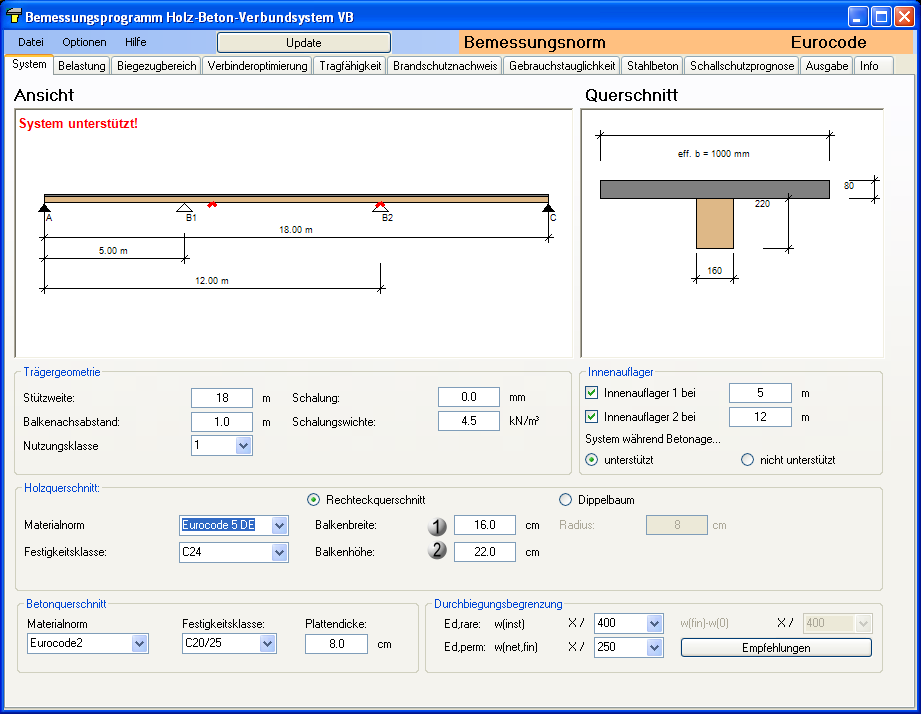Open the Nutzungsklasse dropdown
This screenshot has width=921, height=714.
tap(243, 446)
